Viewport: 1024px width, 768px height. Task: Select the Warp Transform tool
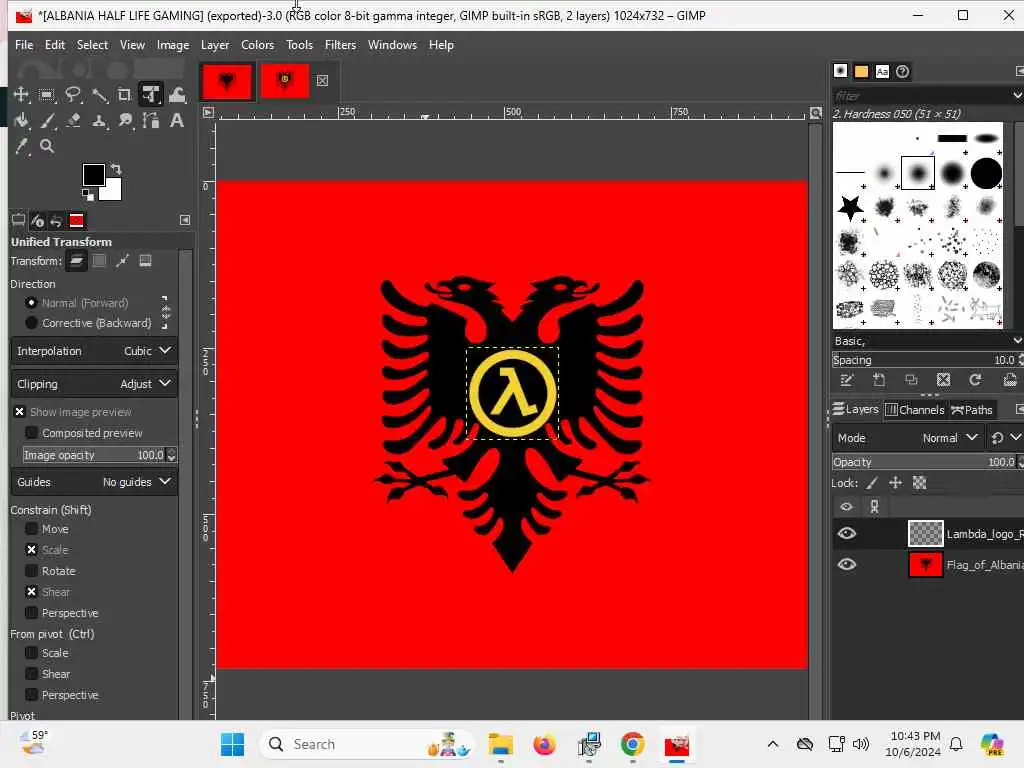177,95
